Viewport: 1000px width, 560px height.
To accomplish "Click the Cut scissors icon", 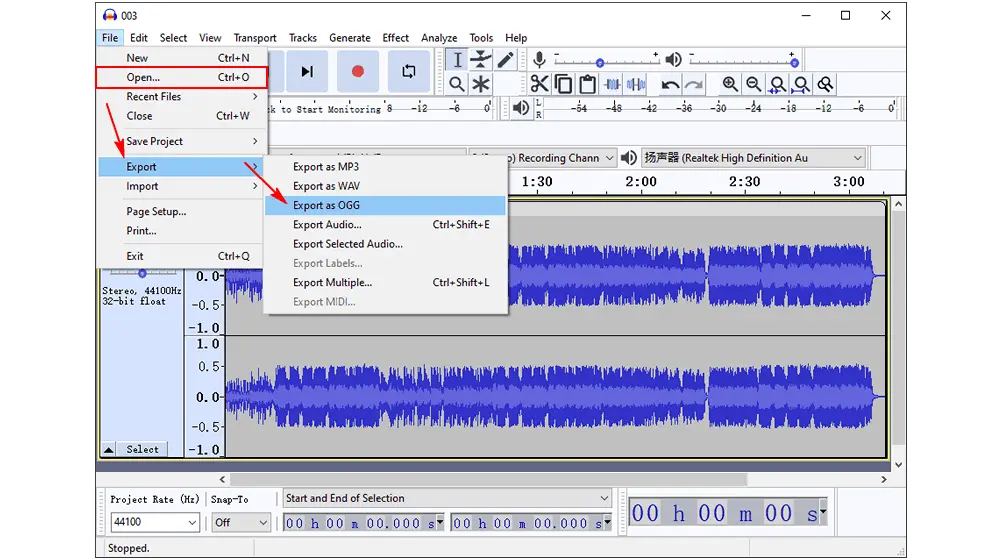I will (x=539, y=84).
